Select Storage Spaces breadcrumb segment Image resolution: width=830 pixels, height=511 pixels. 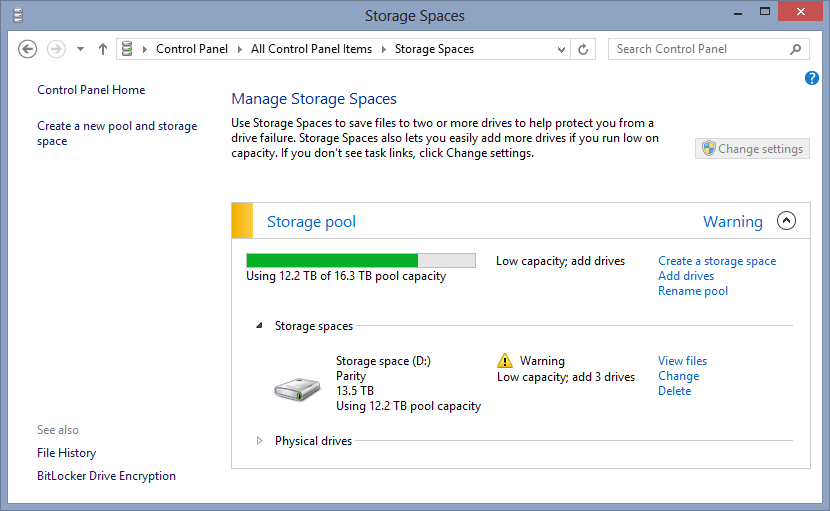pyautogui.click(x=434, y=49)
